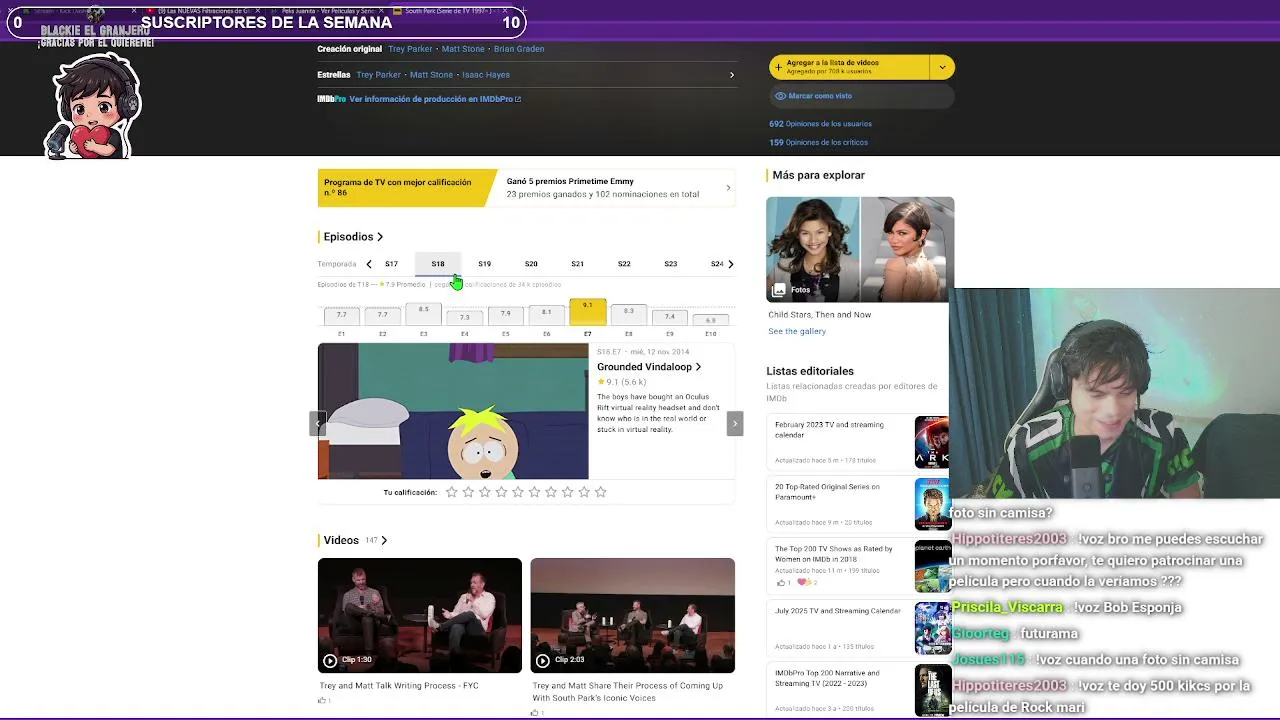The width and height of the screenshot is (1280, 720).
Task: Select season S19 tab
Action: pyautogui.click(x=484, y=264)
